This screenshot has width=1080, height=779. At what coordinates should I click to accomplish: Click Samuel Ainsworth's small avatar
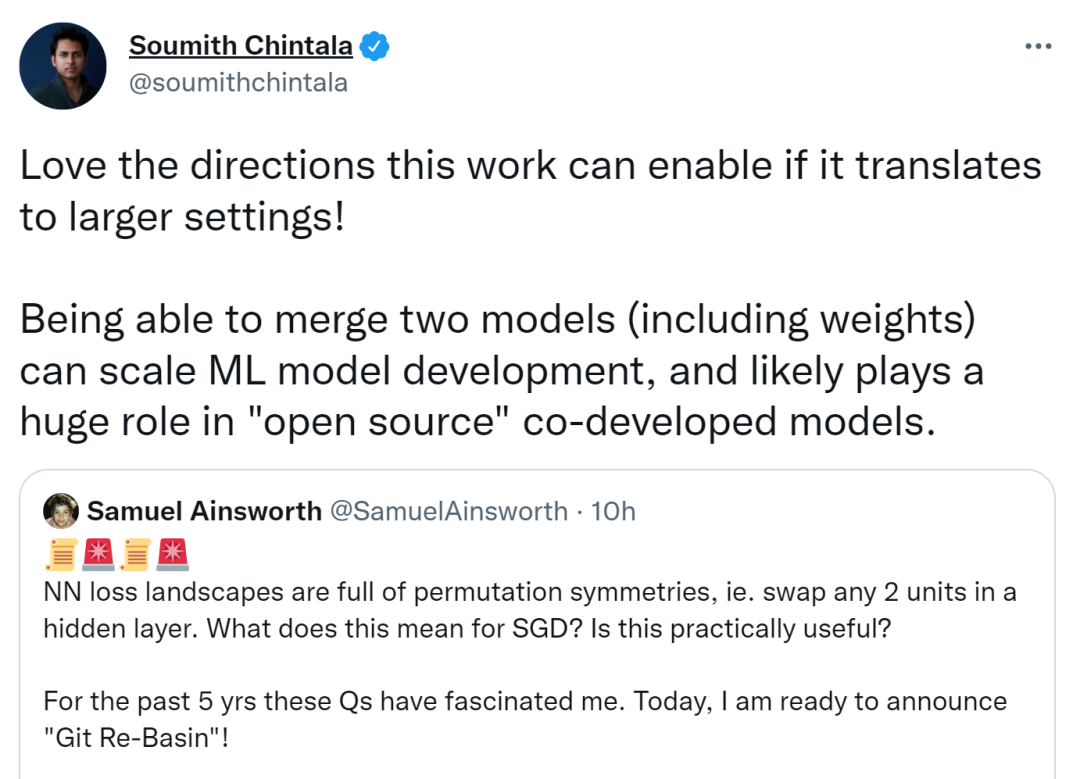[61, 511]
